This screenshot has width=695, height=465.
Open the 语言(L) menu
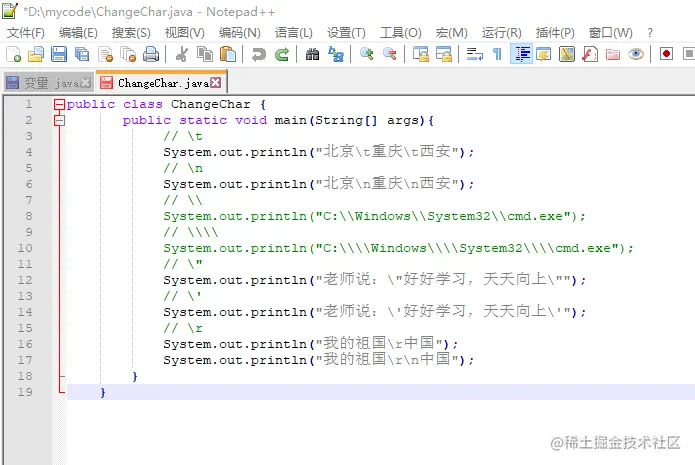click(x=293, y=32)
